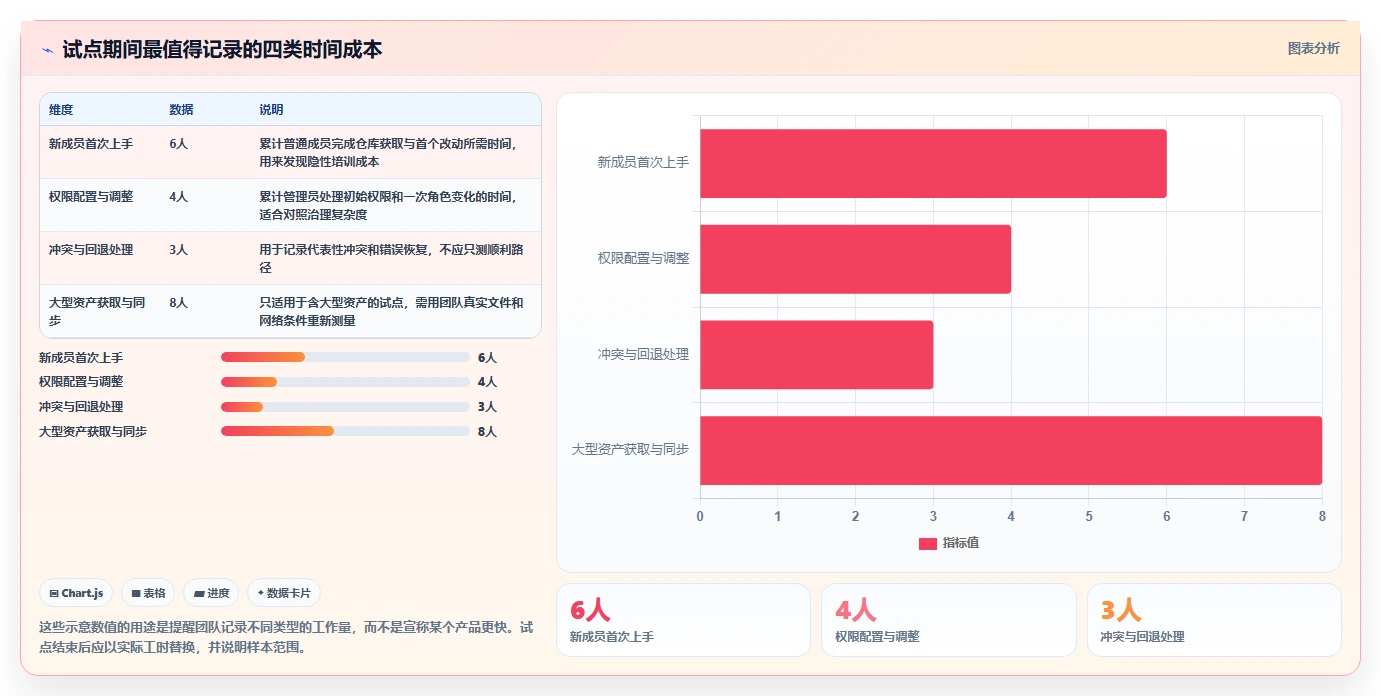Click the 新成员首次上手 chart bar
Image resolution: width=1381 pixels, height=696 pixels.
pos(933,163)
